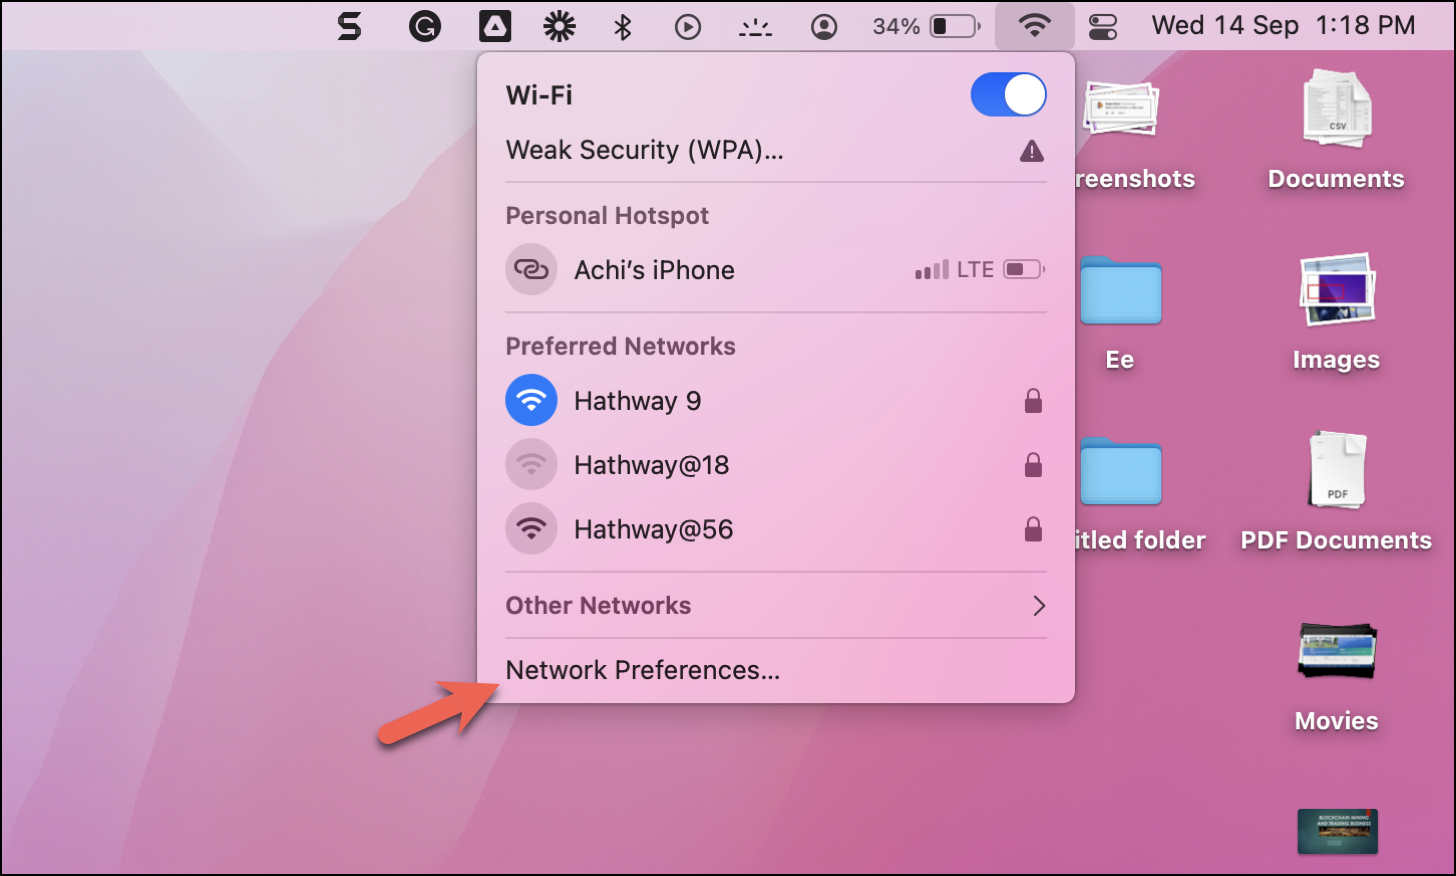
Task: Open the Bluetooth menu bar icon
Action: [622, 26]
